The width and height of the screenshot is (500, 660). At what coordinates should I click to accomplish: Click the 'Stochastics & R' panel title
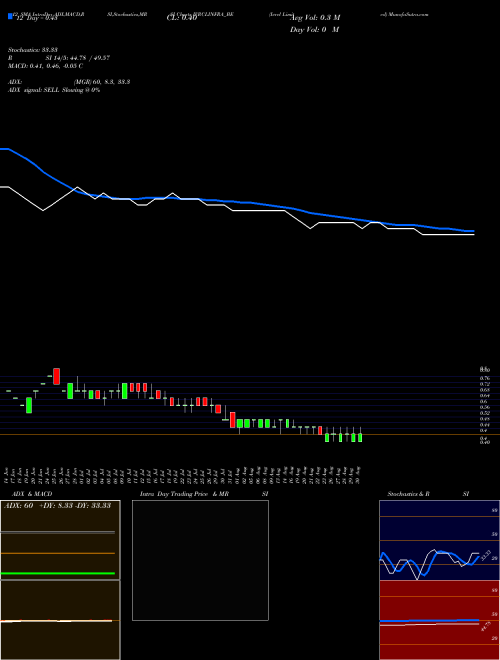click(409, 494)
